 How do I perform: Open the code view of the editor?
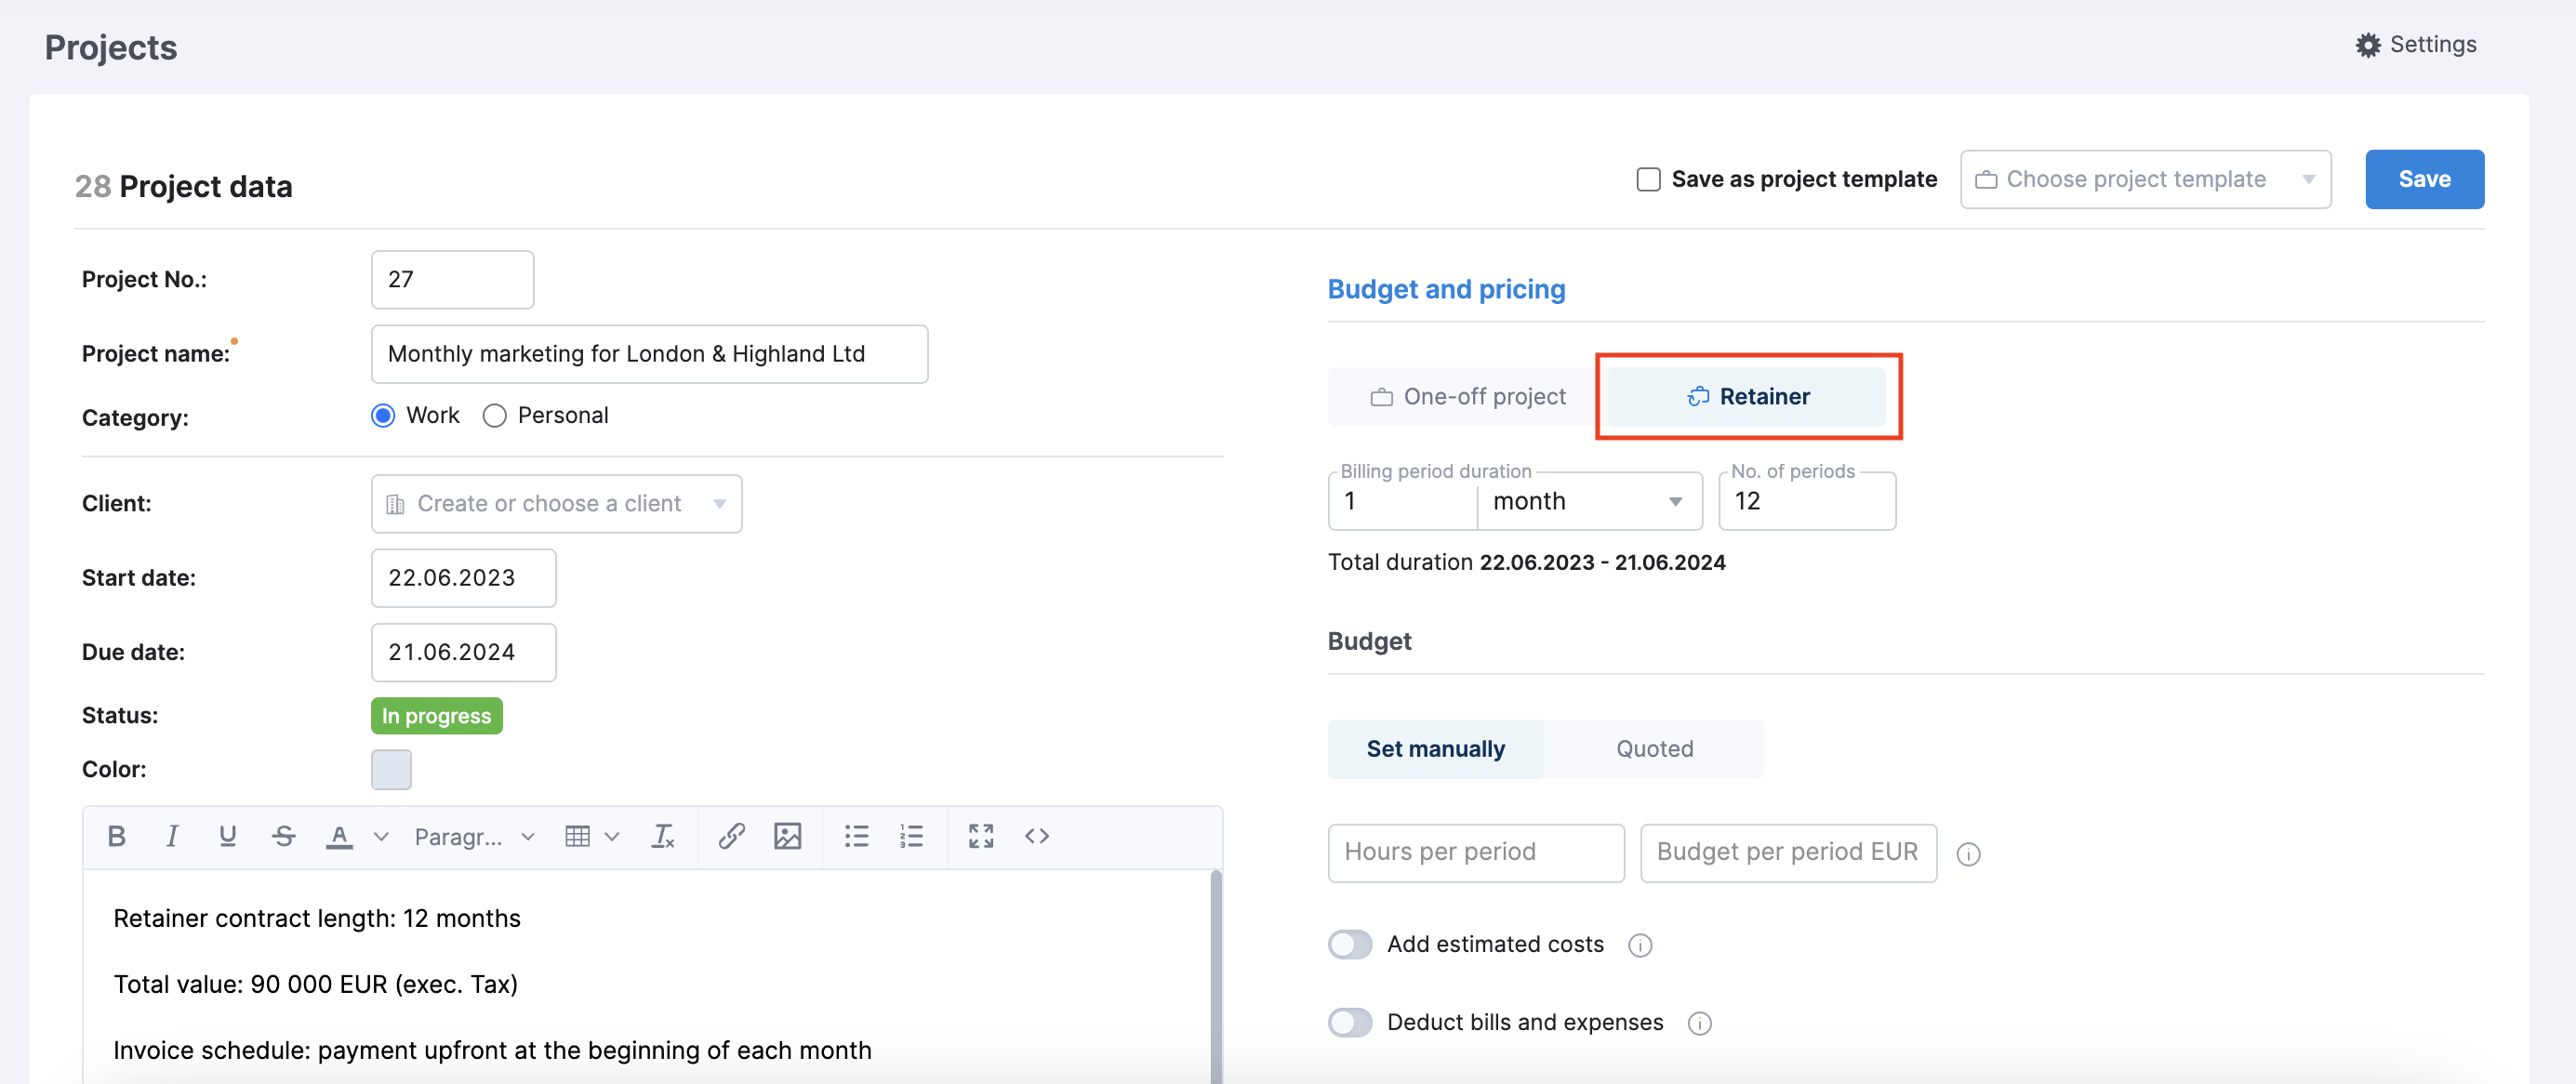pyautogui.click(x=1037, y=836)
